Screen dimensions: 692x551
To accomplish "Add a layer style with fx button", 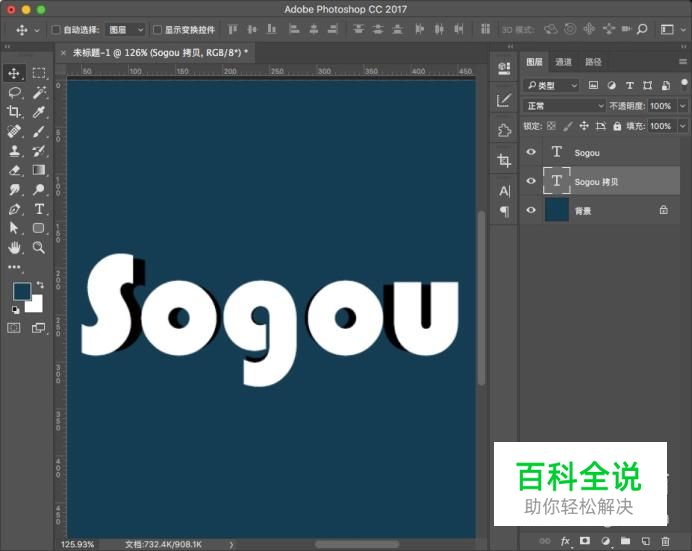I will tap(565, 541).
